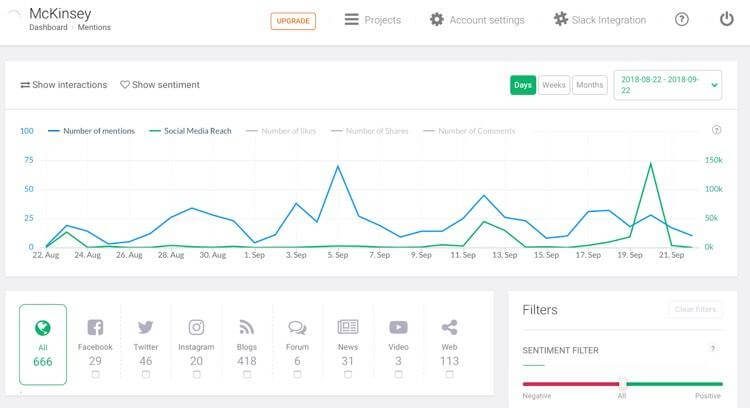This screenshot has height=408, width=750.
Task: Click the Mentions breadcrumb link
Action: click(94, 28)
